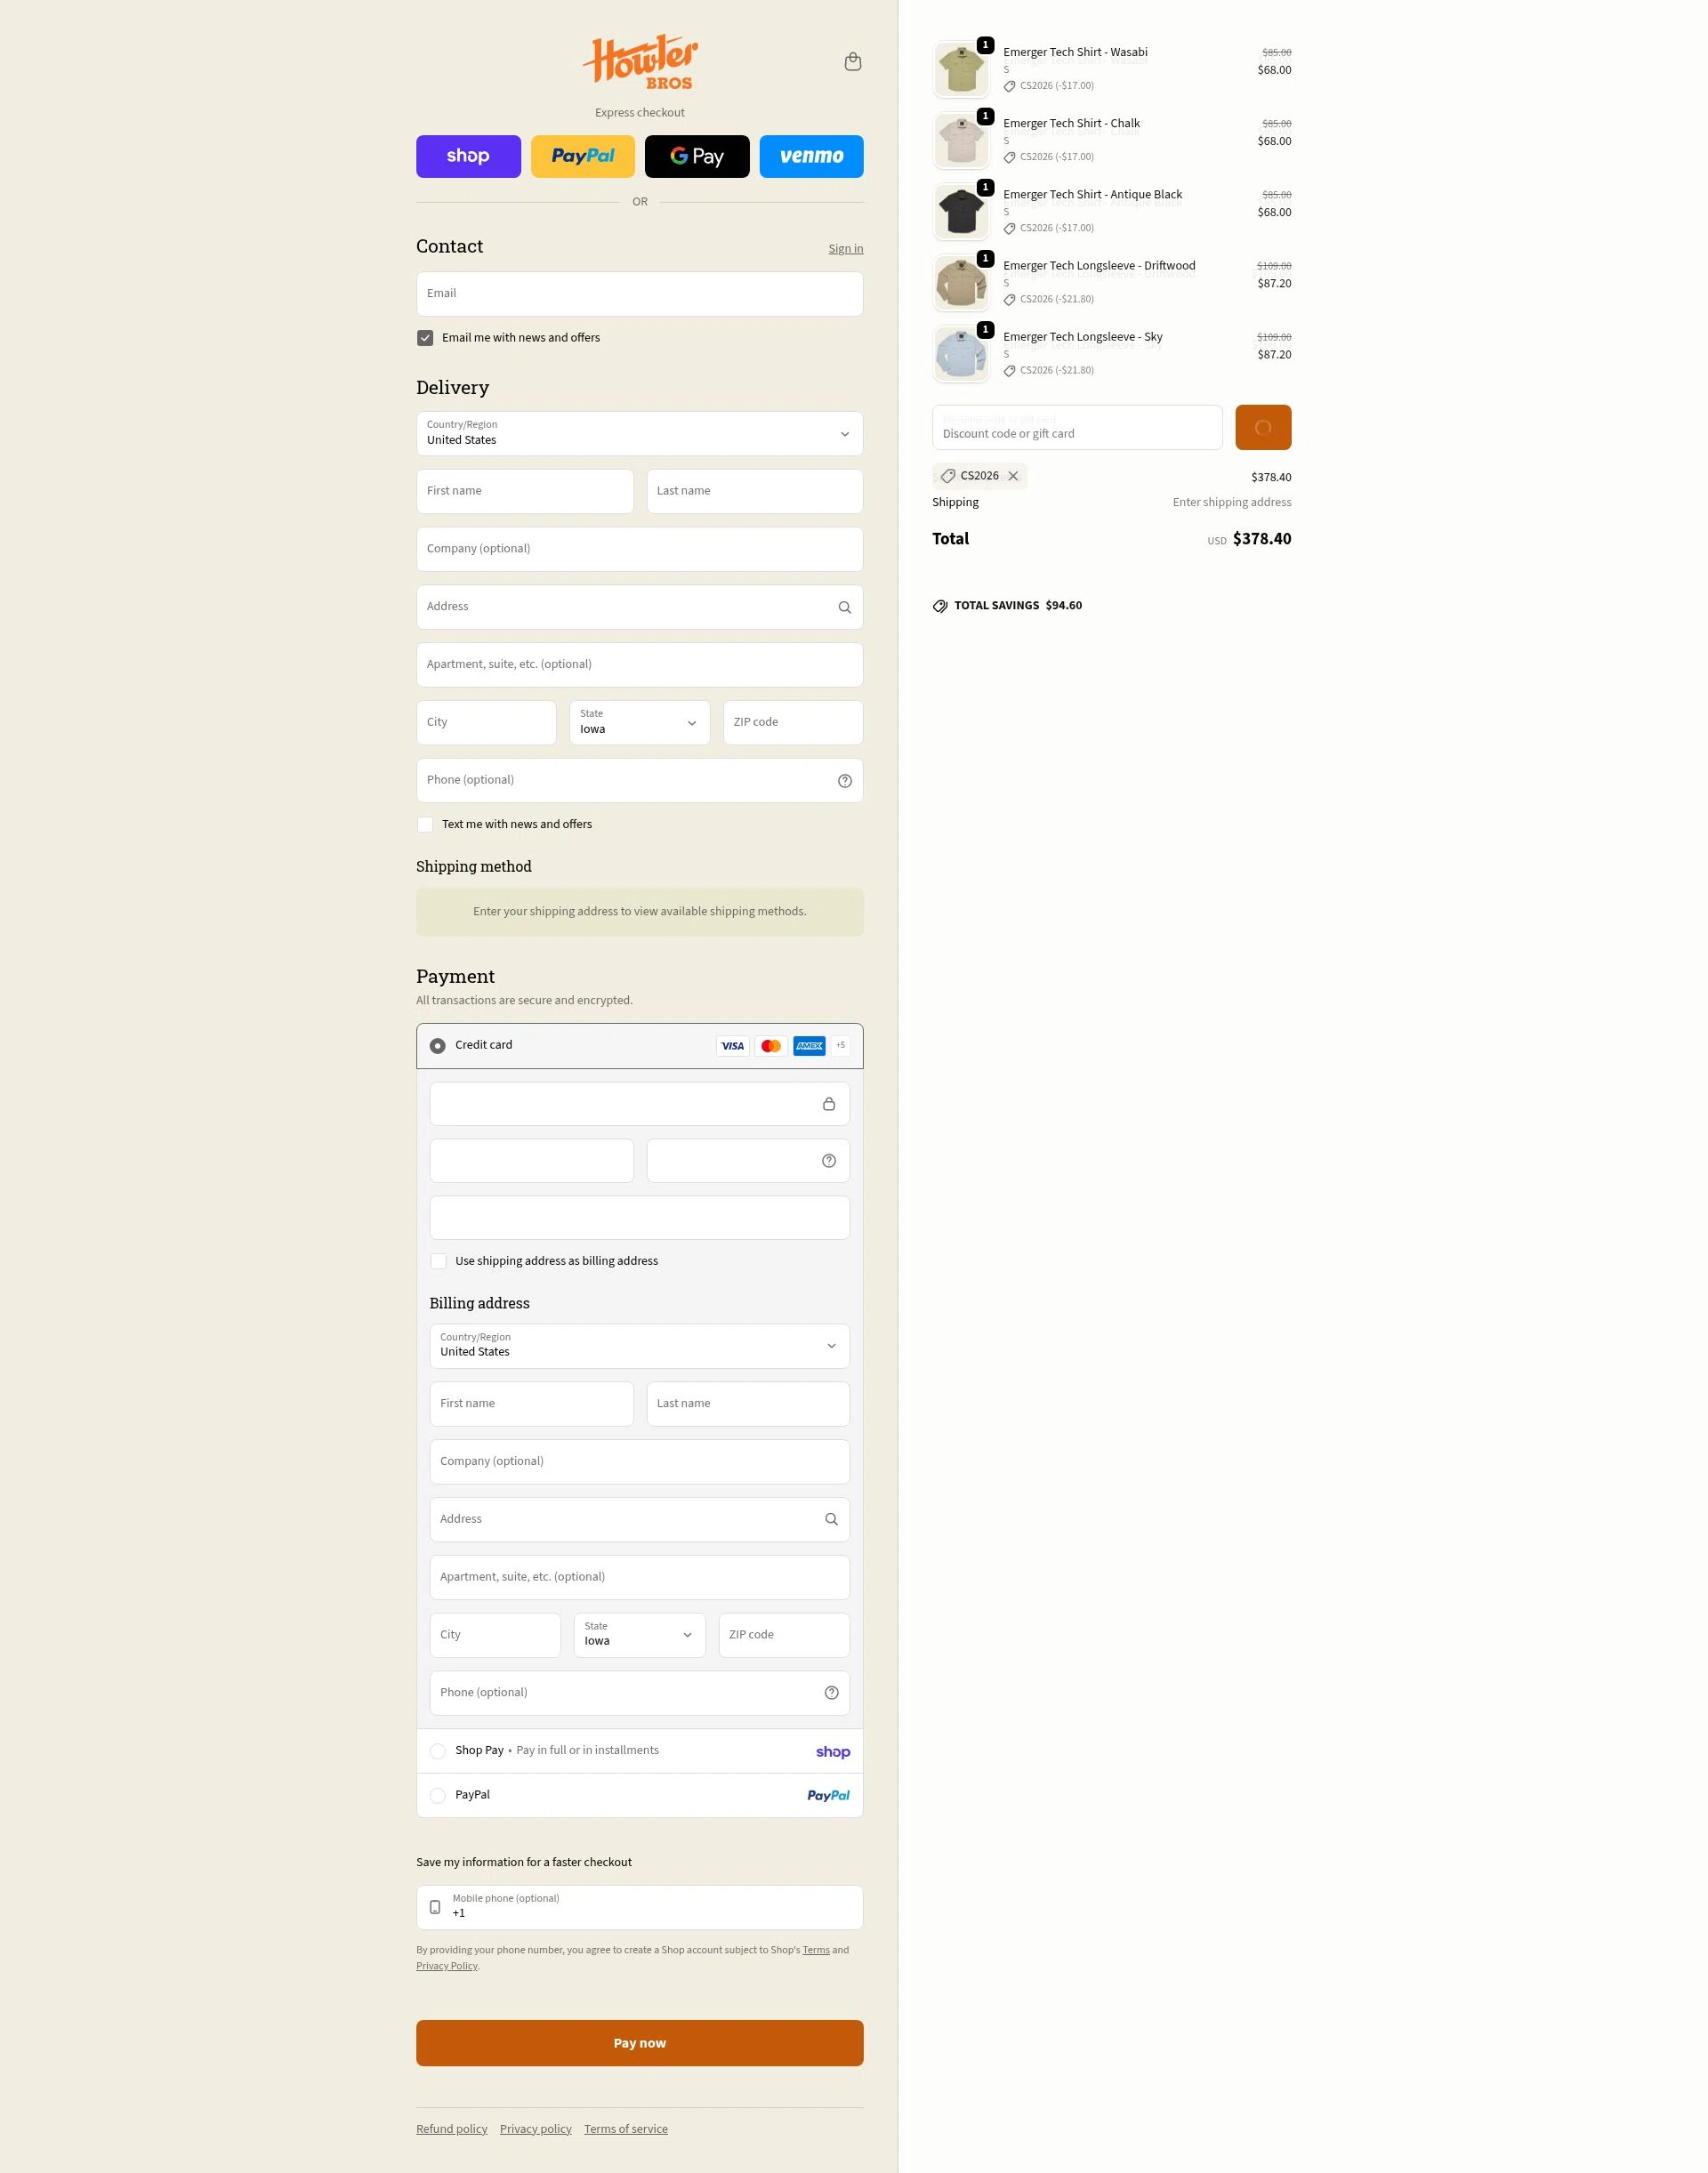Screen dimensions: 1708x2173
Task: Uncheck Email me with news and offers
Action: [x=425, y=338]
